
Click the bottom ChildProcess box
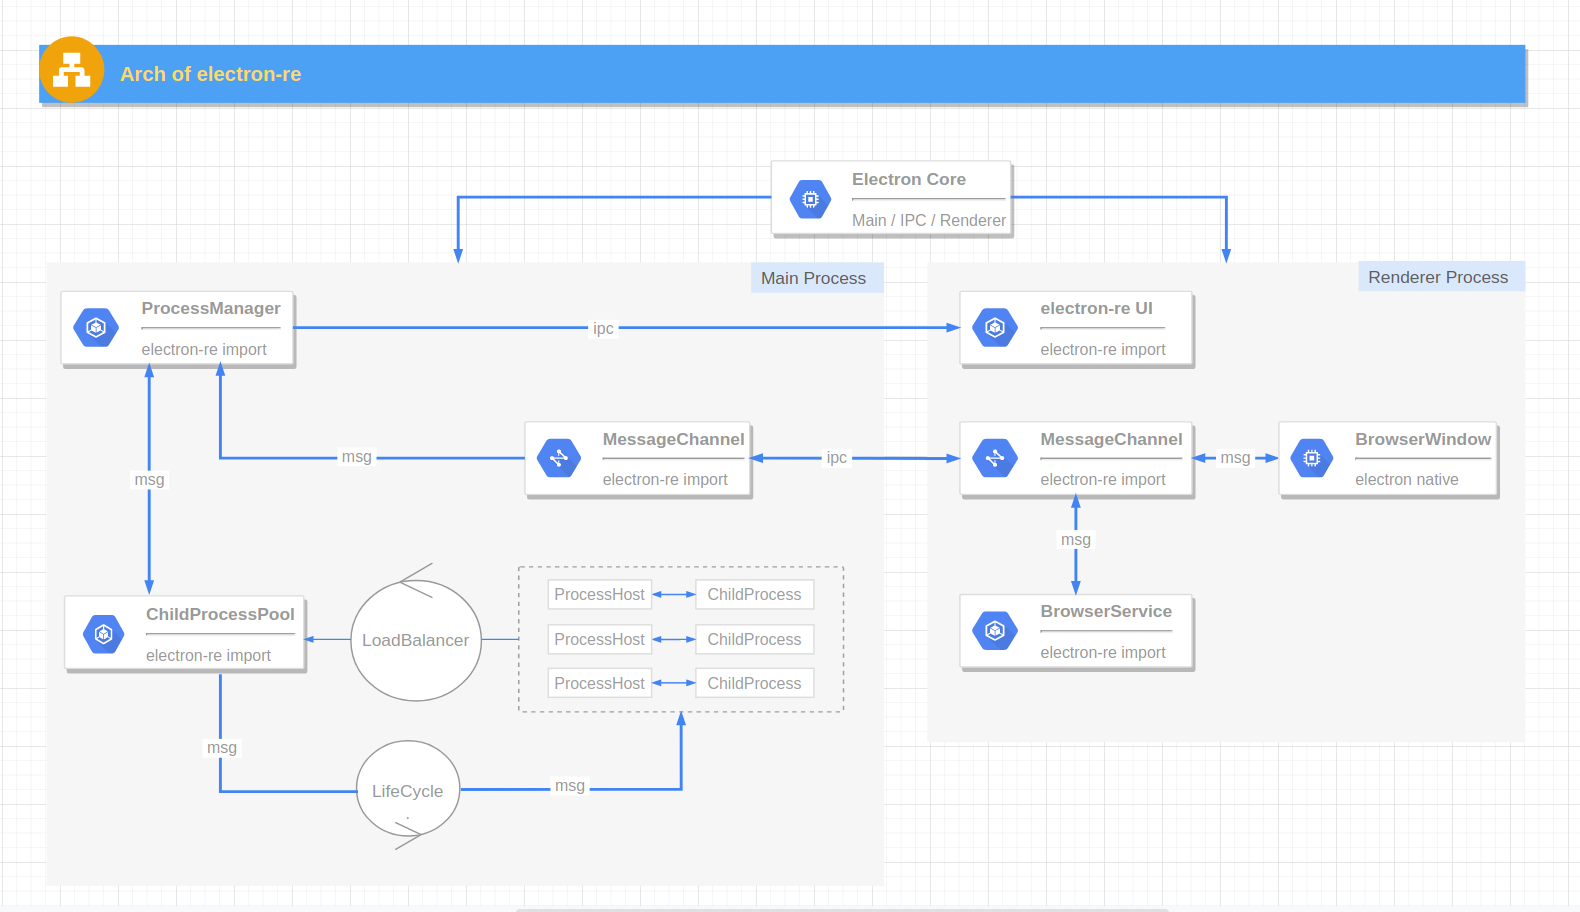[x=754, y=683]
